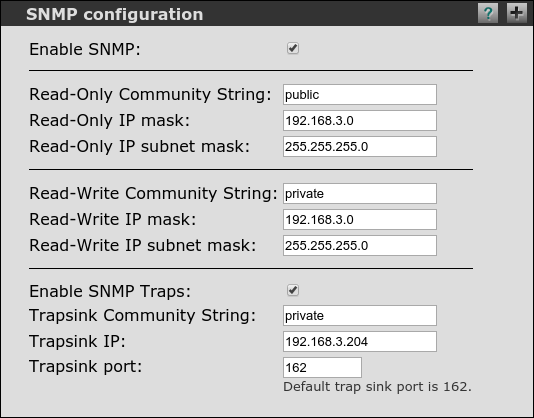This screenshot has height=418, width=534.
Task: Click the Enable SNMP Traps: label
Action: tap(110, 291)
